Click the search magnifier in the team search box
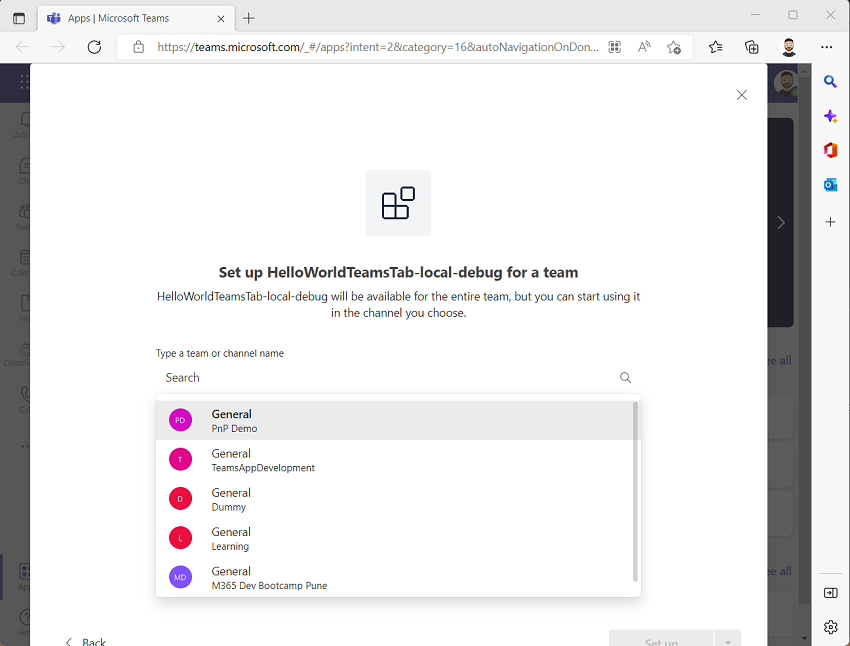Screen dimensions: 850x646 pos(625,377)
